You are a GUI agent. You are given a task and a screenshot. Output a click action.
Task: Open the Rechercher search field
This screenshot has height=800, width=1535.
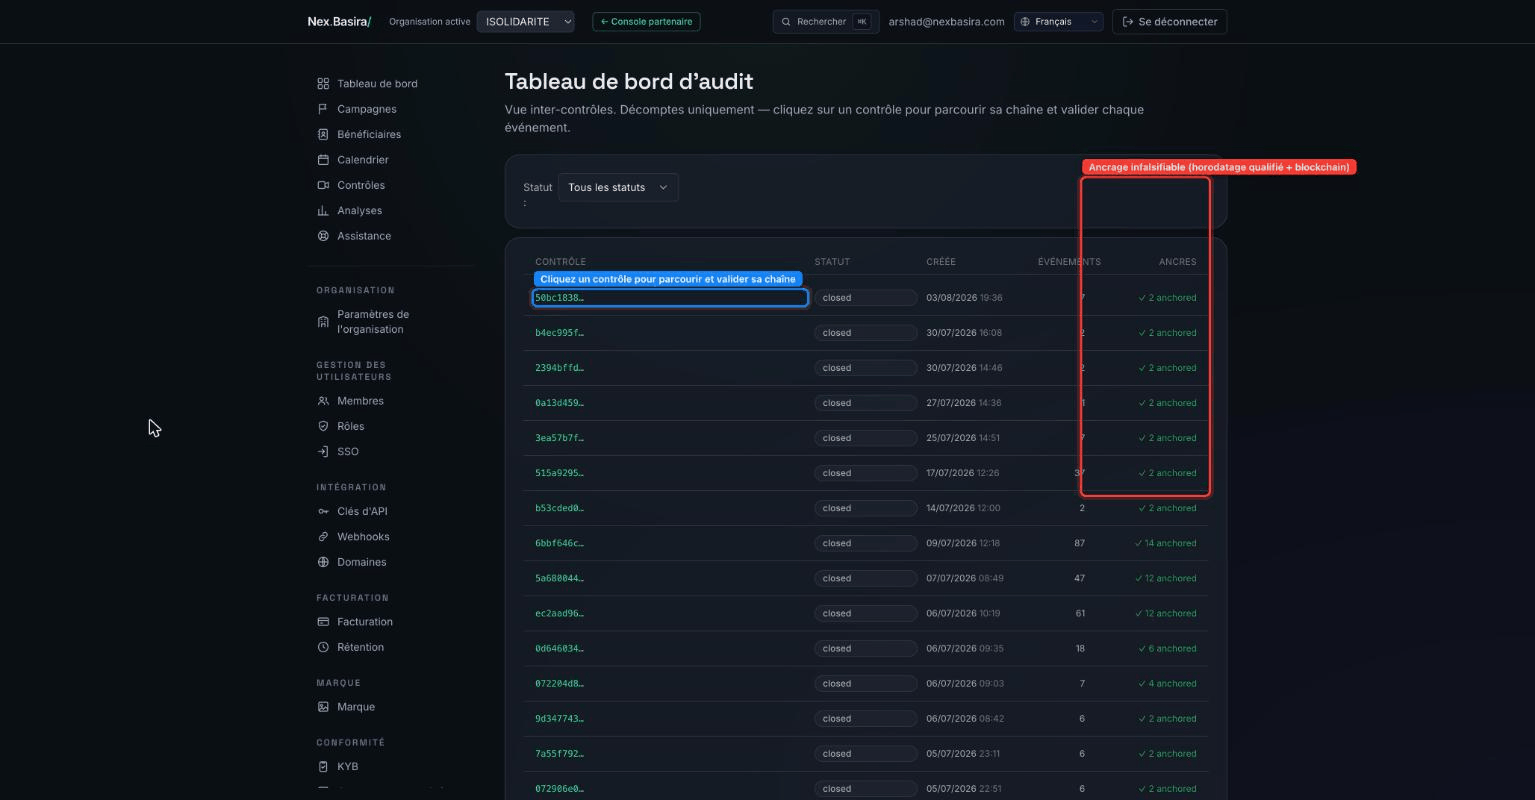tap(825, 21)
